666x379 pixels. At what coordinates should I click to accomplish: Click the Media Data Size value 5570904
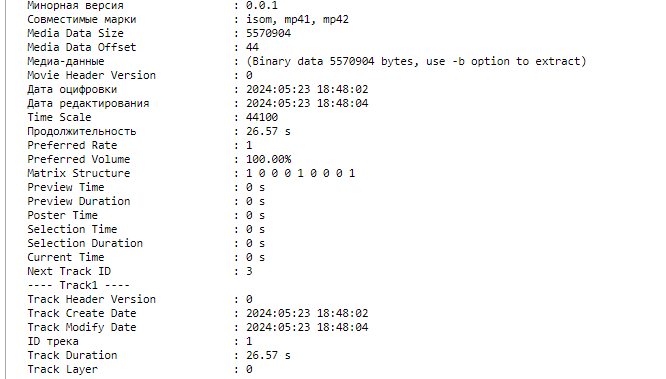[268, 33]
